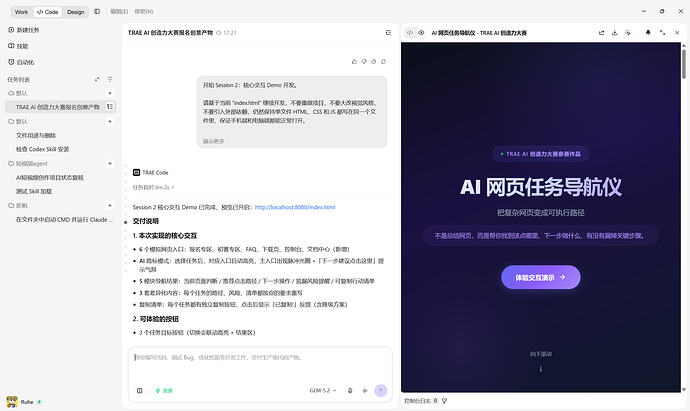Switch the preview panel to eye preview mode
690x411 pixels.
click(x=421, y=33)
